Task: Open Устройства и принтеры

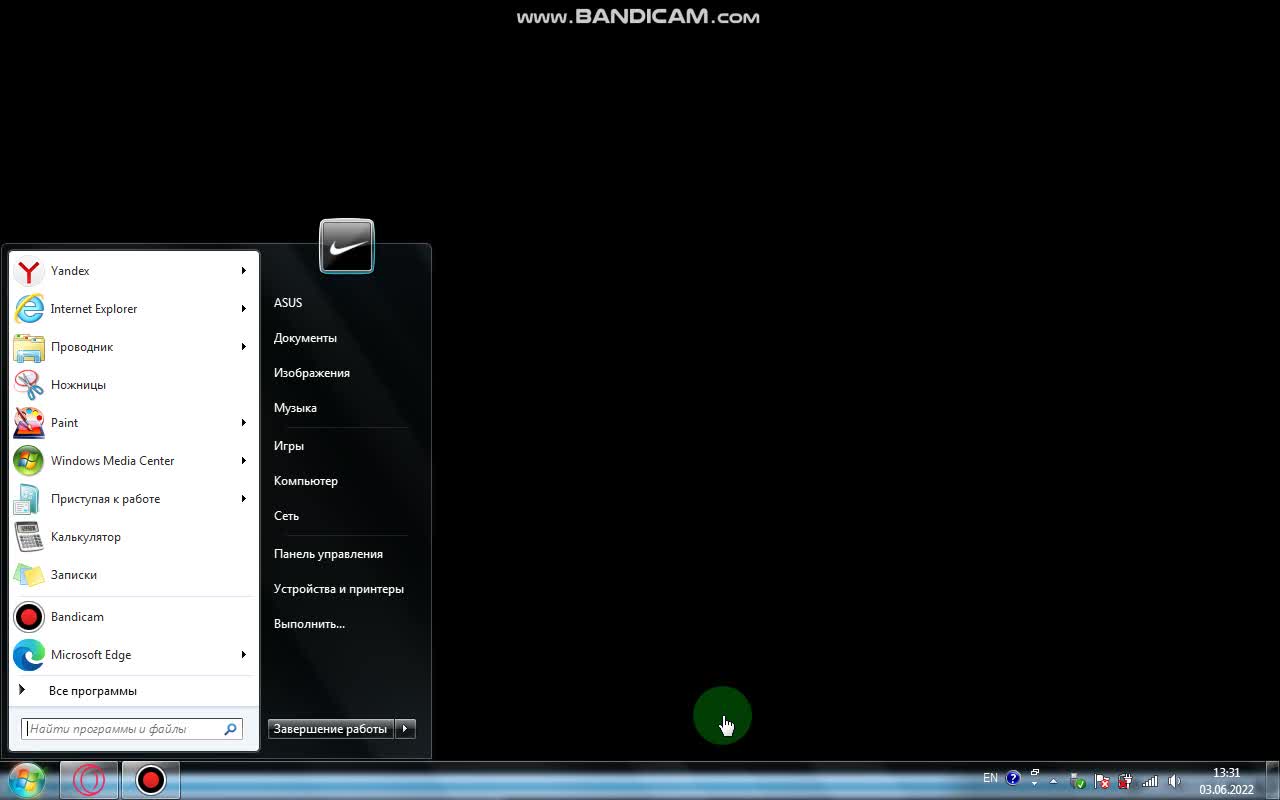Action: coord(339,589)
